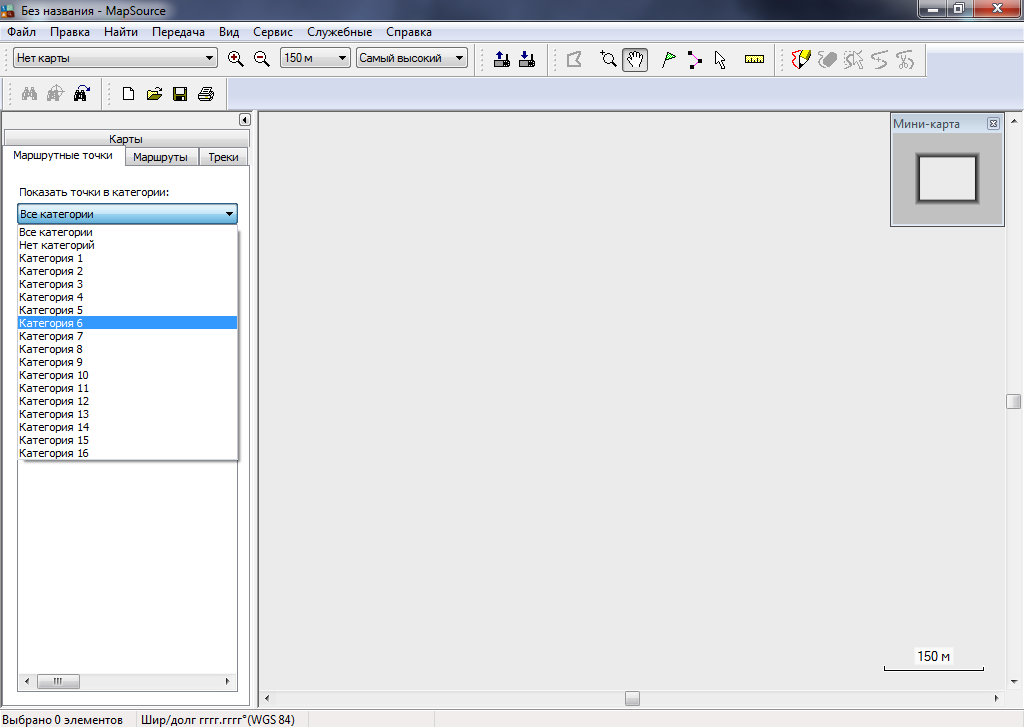Viewport: 1024px width, 728px height.
Task: Open the 150 м scale dropdown
Action: [315, 59]
